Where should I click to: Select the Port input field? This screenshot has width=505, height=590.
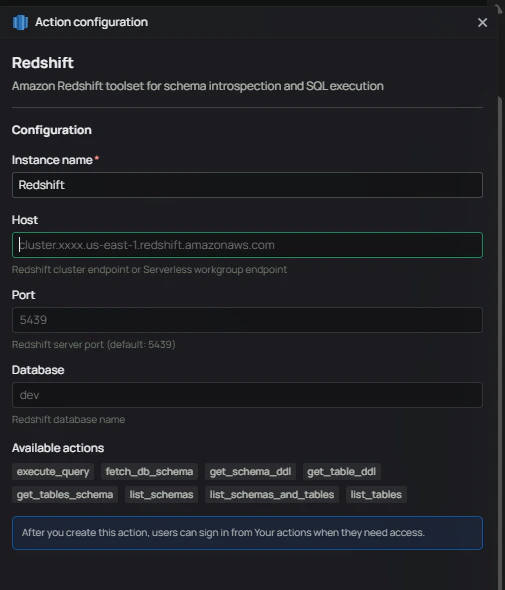[x=247, y=320]
